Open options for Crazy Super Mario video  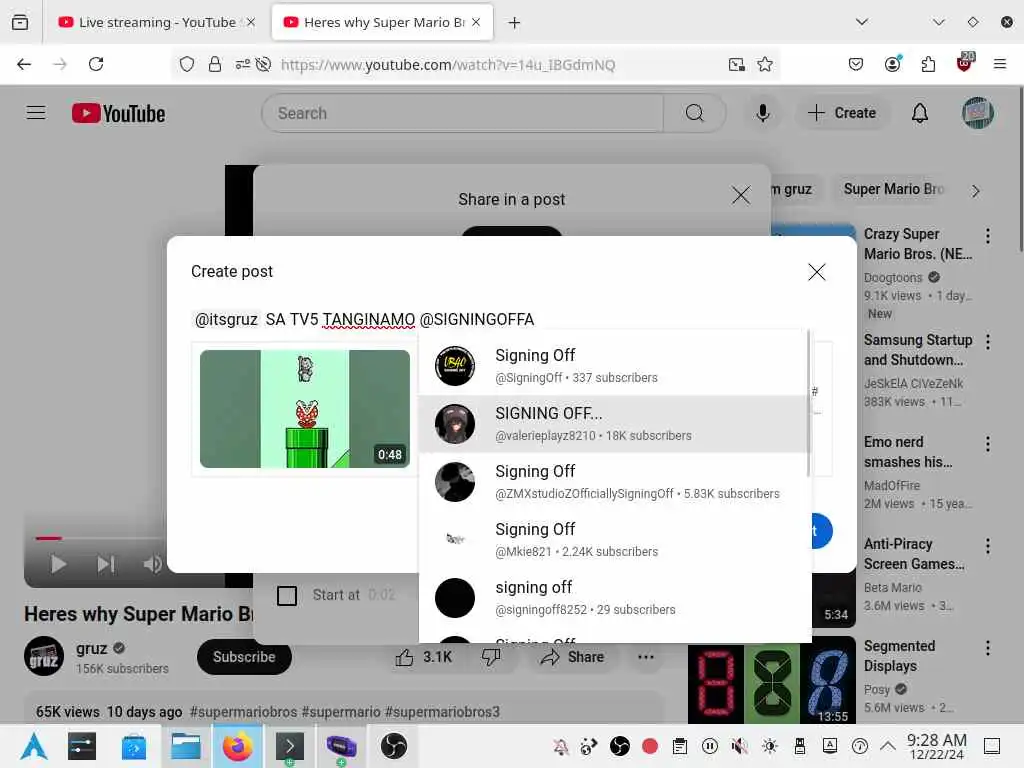pos(987,236)
